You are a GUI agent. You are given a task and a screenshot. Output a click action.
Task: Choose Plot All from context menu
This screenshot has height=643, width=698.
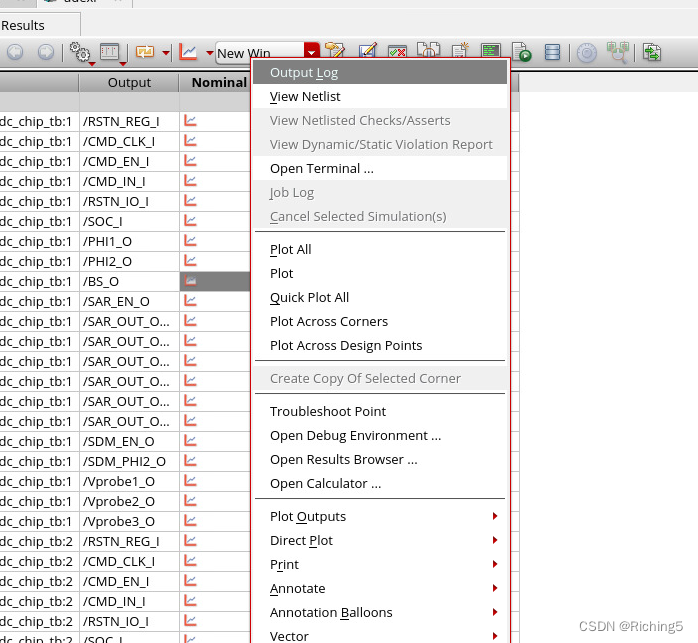pos(380,249)
